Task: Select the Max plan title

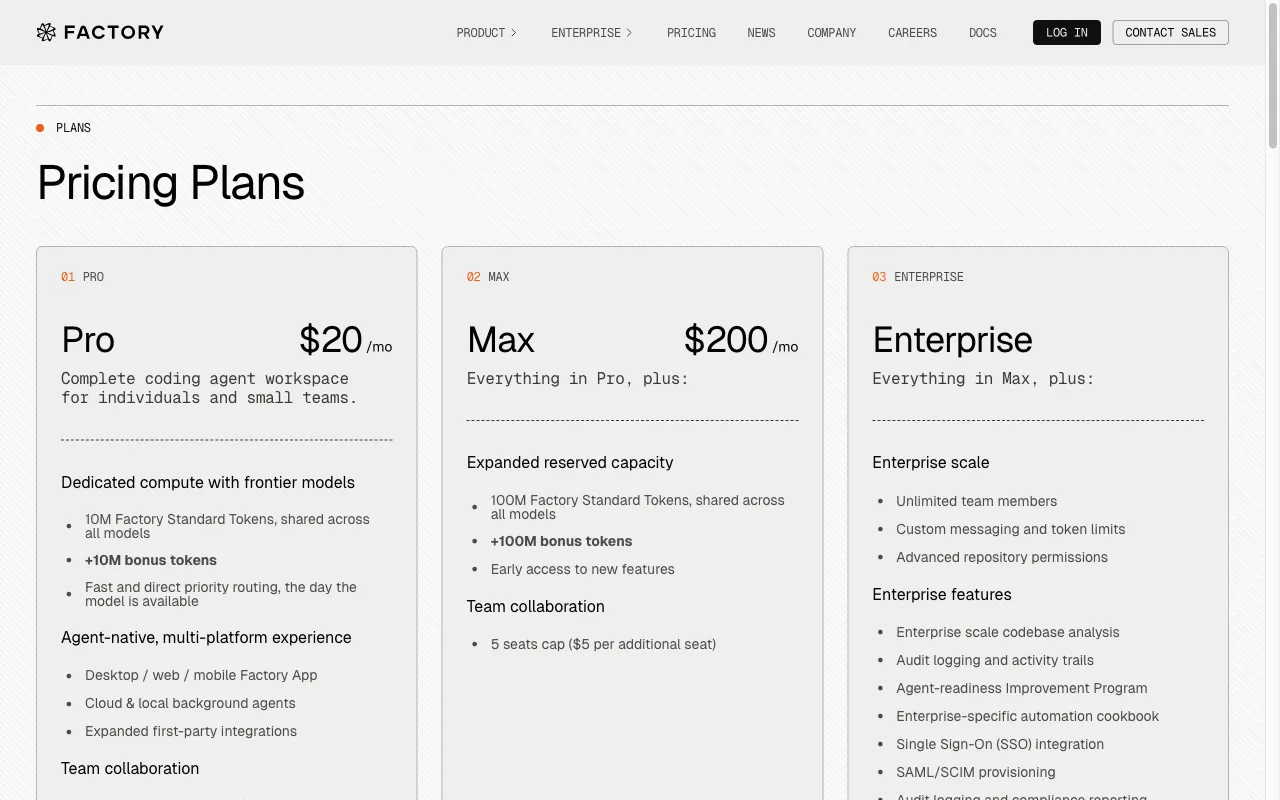Action: (x=501, y=340)
